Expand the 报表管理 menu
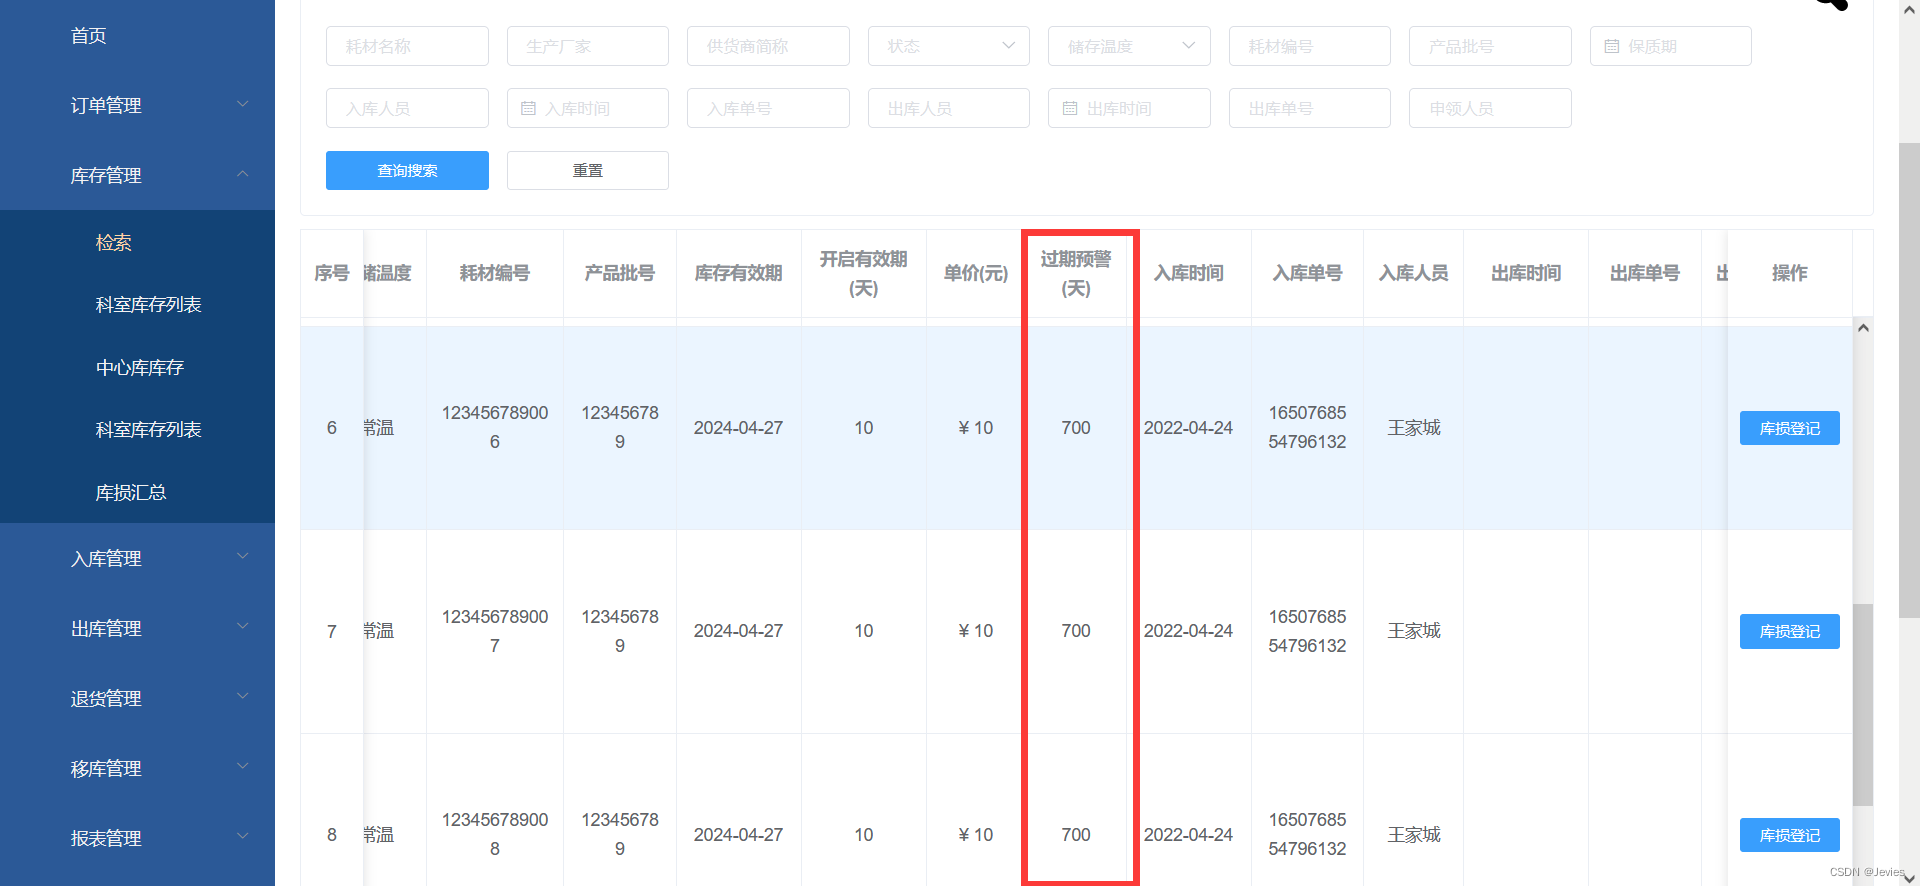Screen dimensions: 1920x886 pos(137,838)
